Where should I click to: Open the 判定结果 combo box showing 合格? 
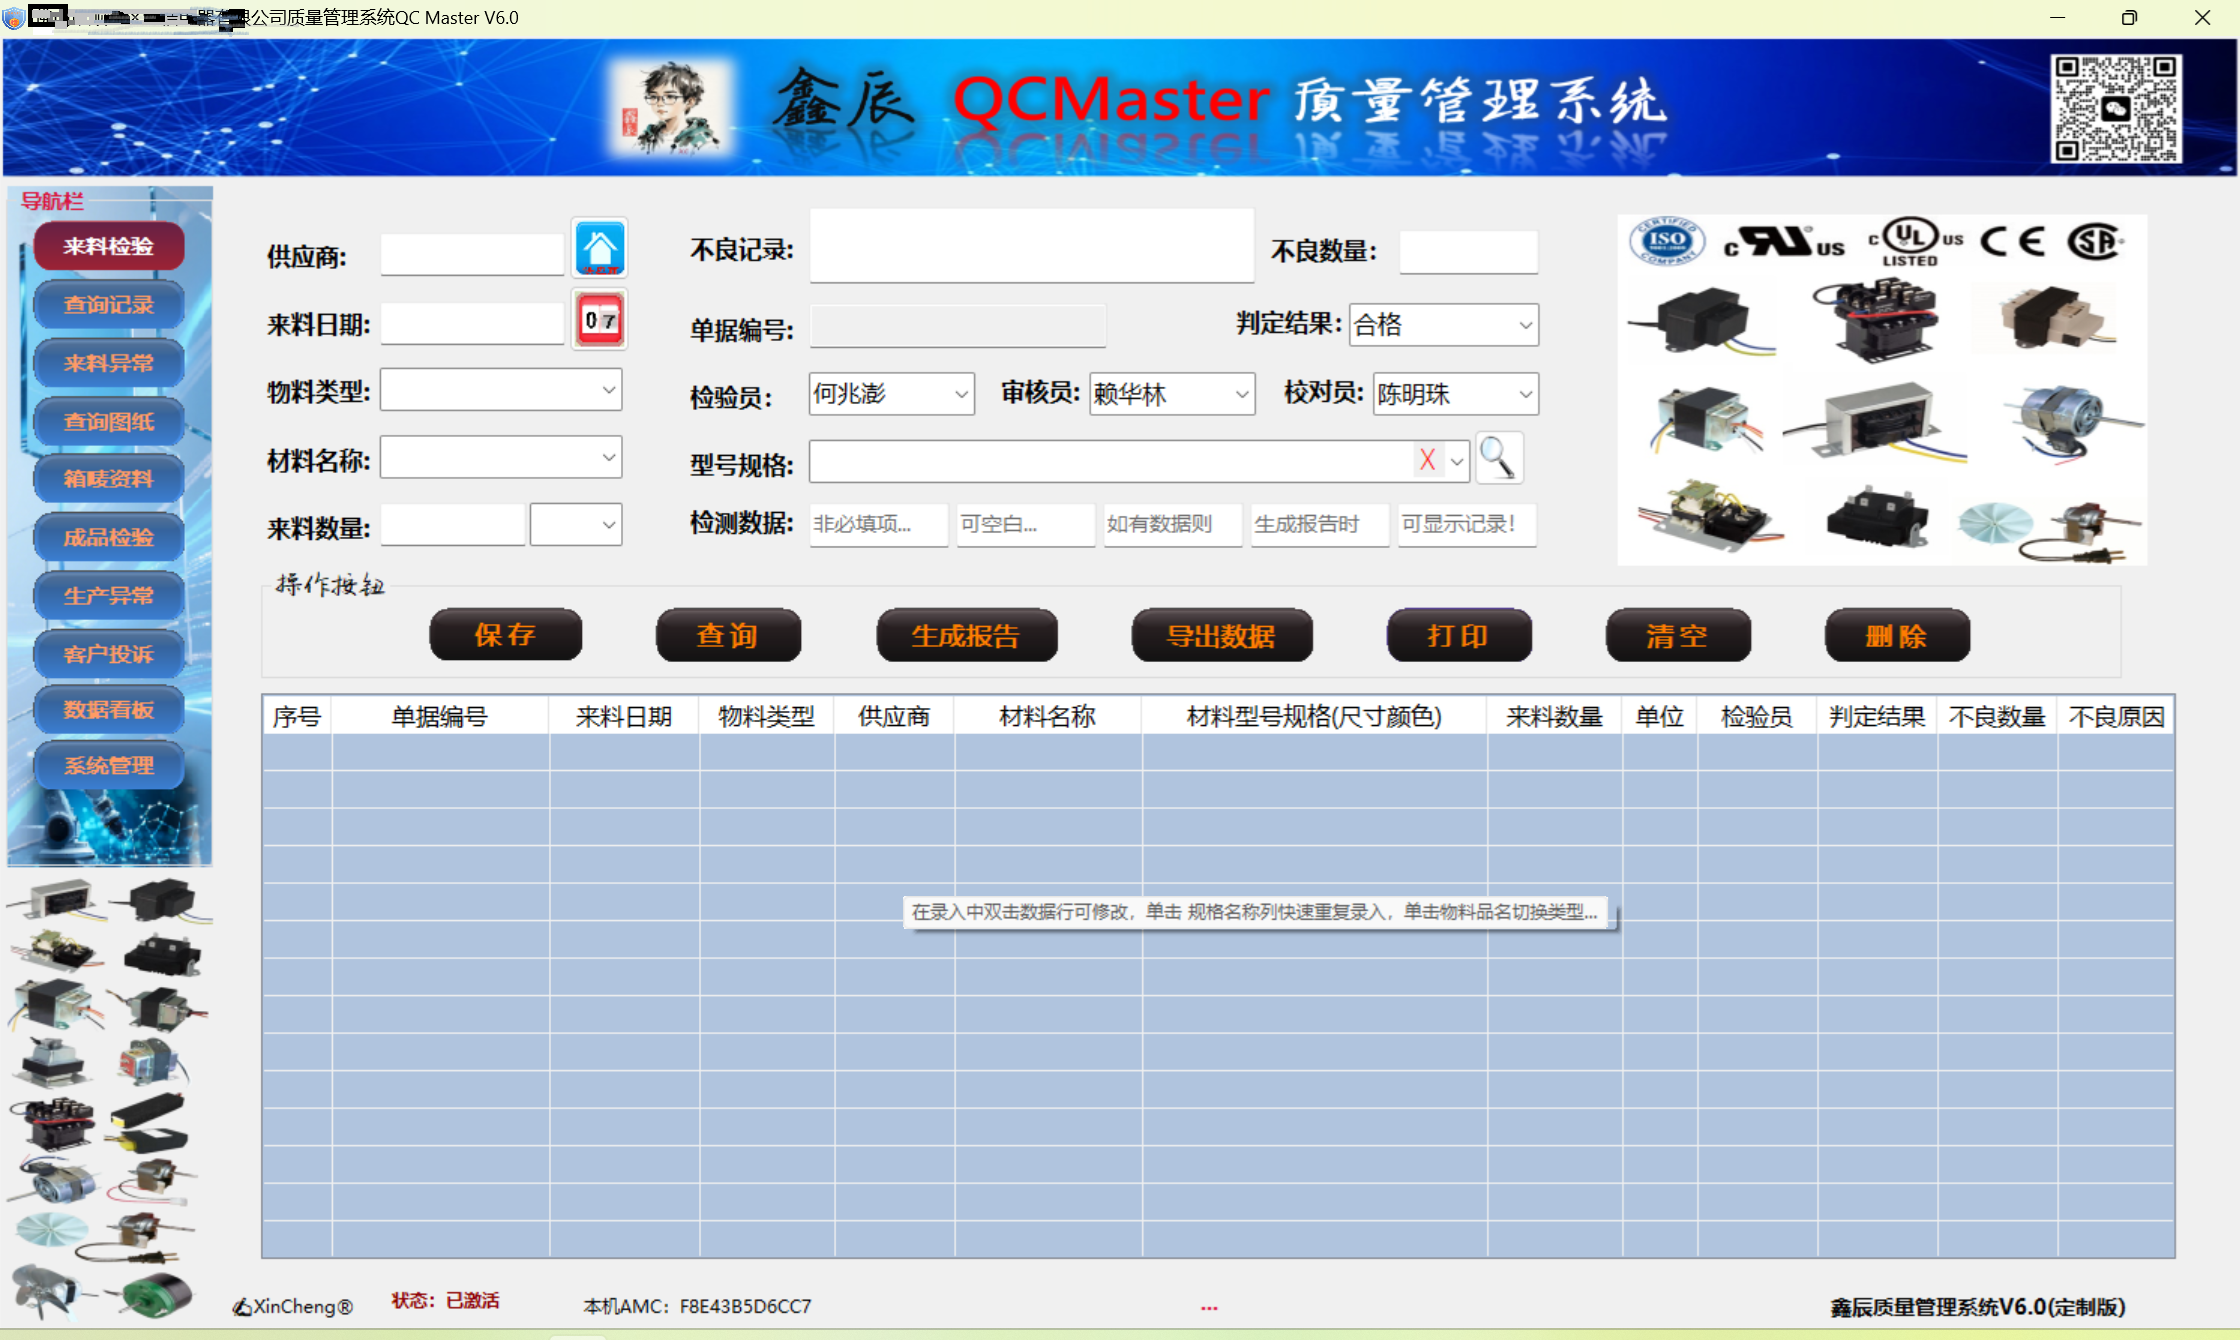[x=1524, y=325]
